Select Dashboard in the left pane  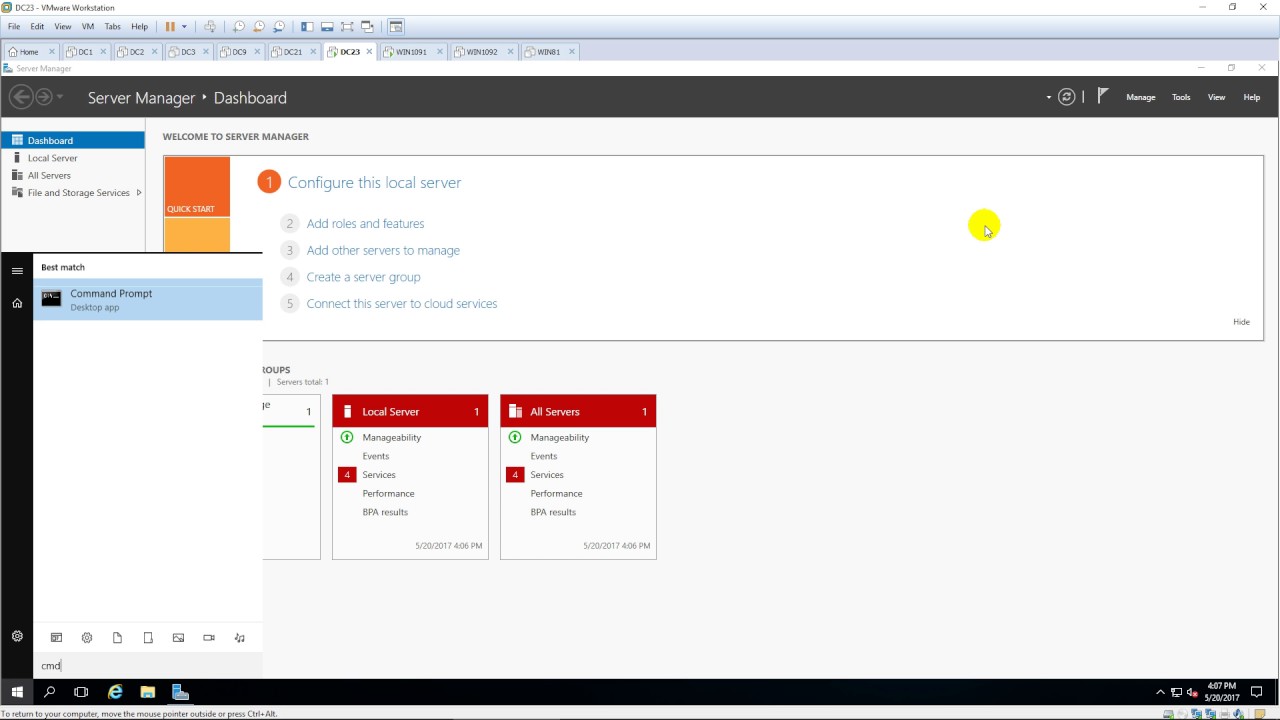pos(73,140)
